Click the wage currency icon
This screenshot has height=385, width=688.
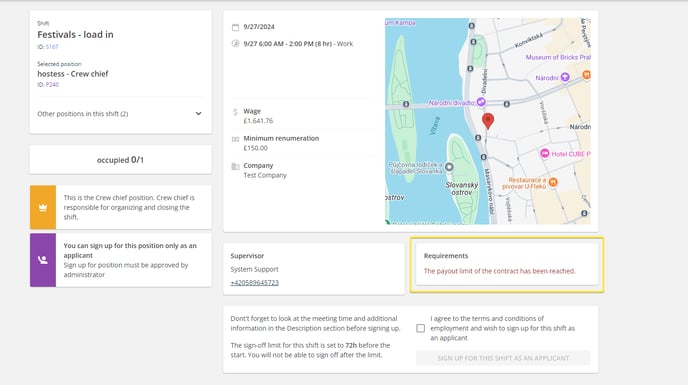235,112
